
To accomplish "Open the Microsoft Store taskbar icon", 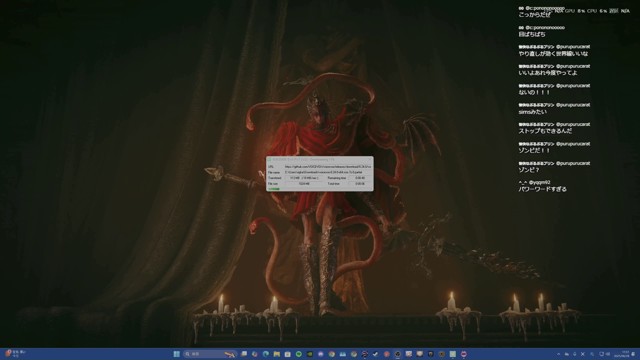I will (287, 354).
